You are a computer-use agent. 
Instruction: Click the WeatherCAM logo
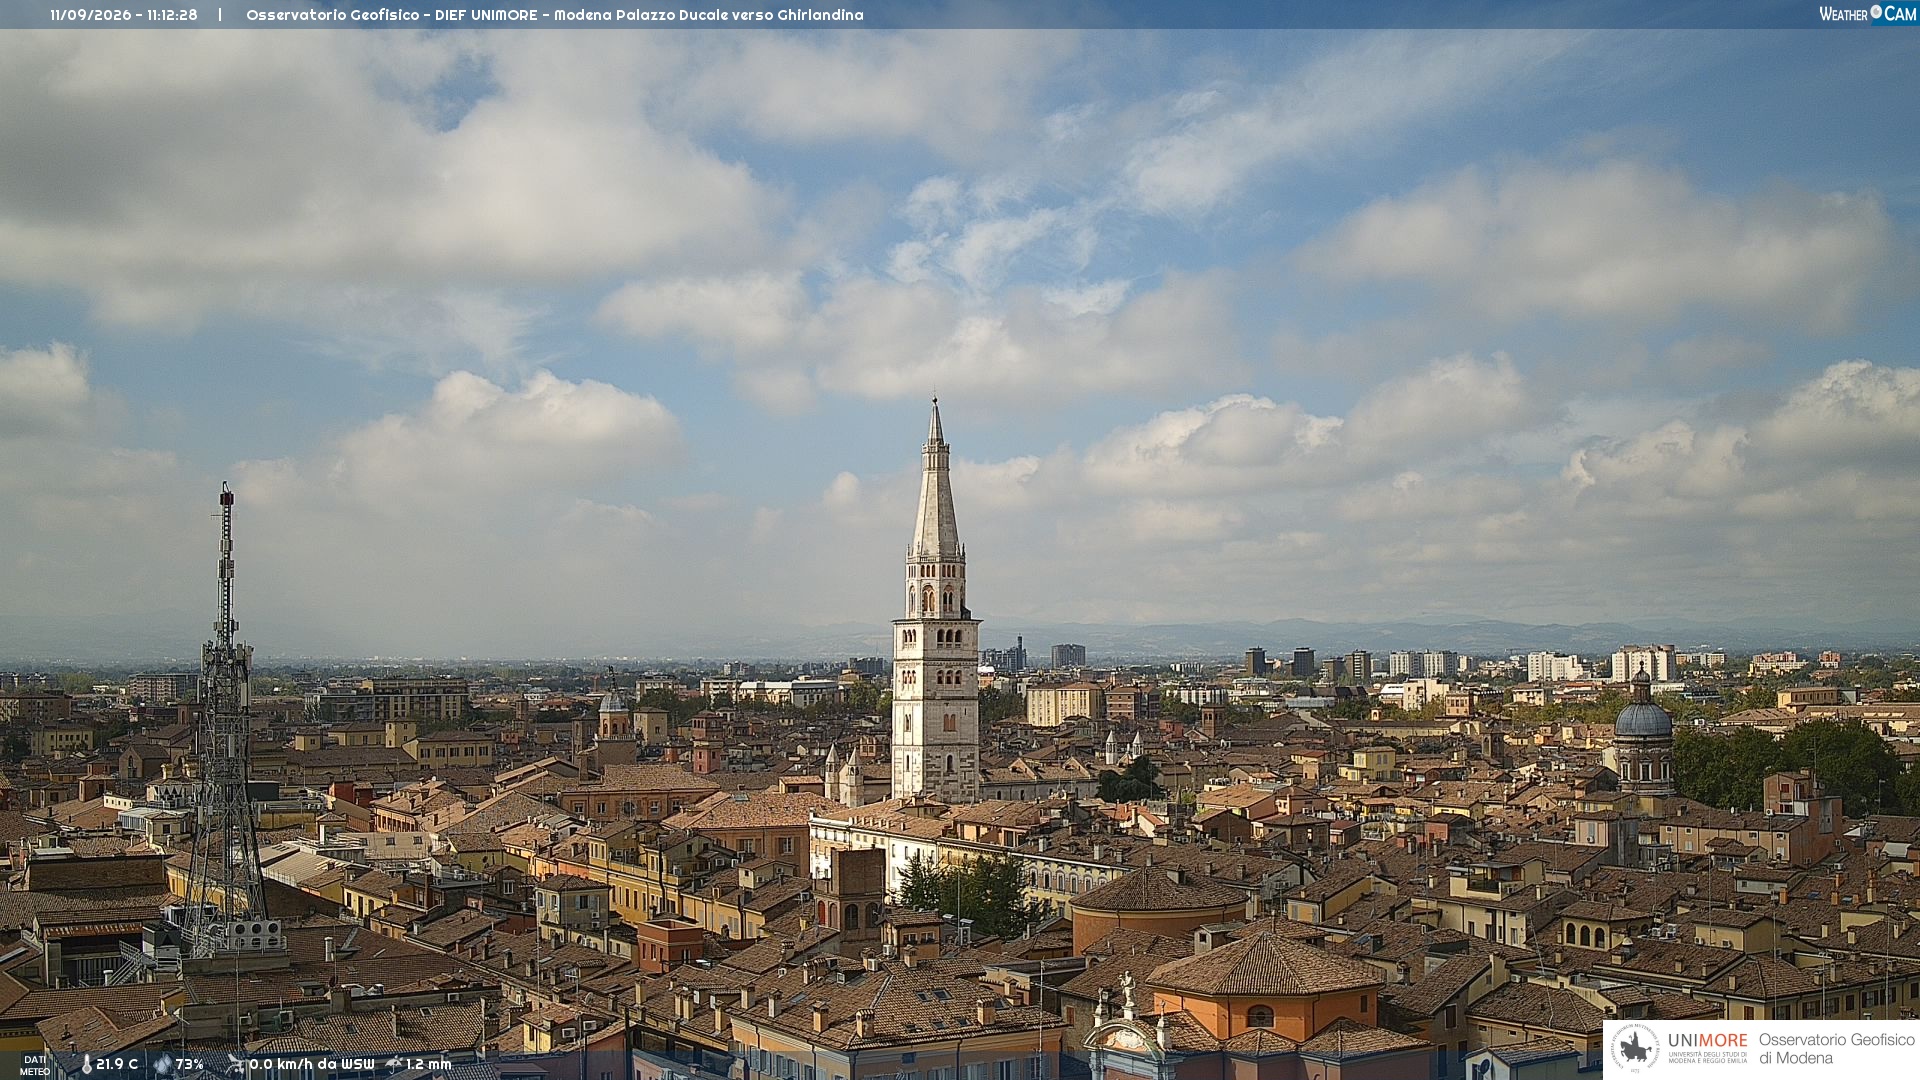1867,14
